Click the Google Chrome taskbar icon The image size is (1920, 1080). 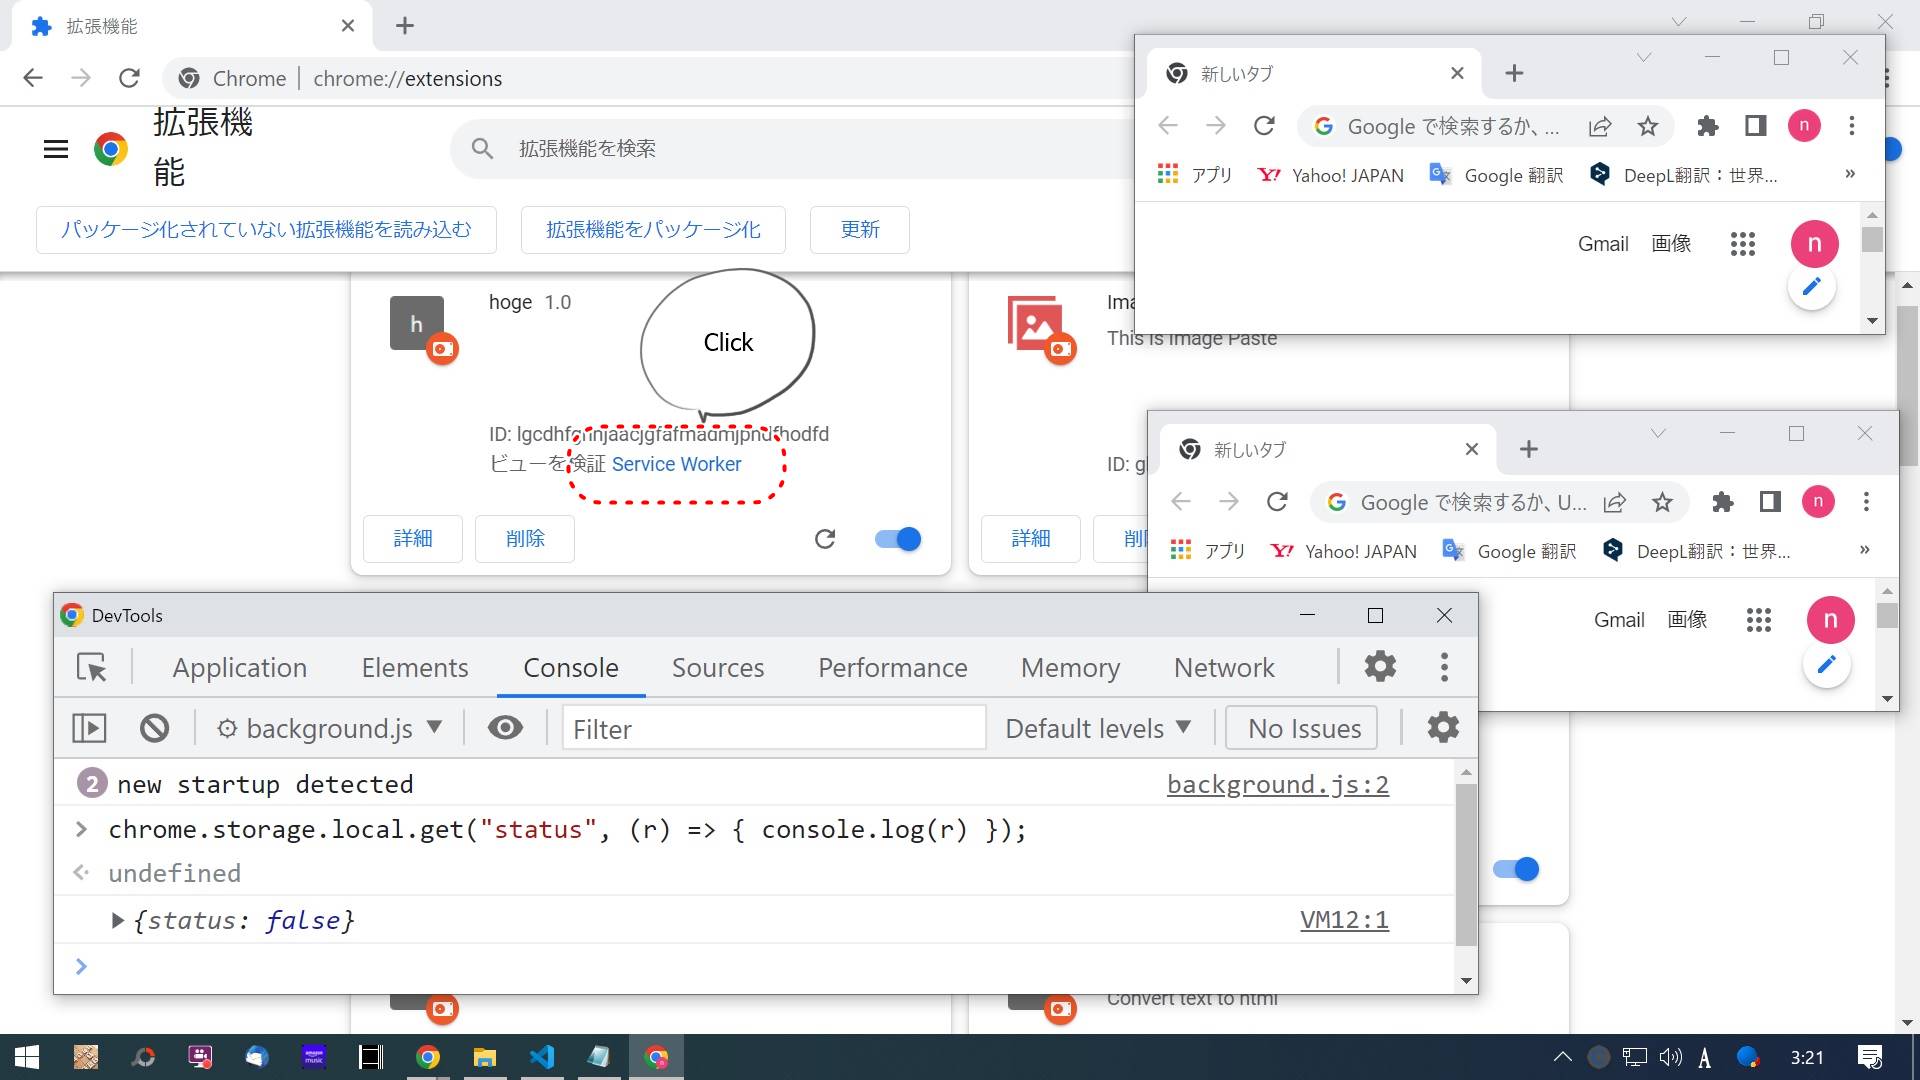point(427,1056)
